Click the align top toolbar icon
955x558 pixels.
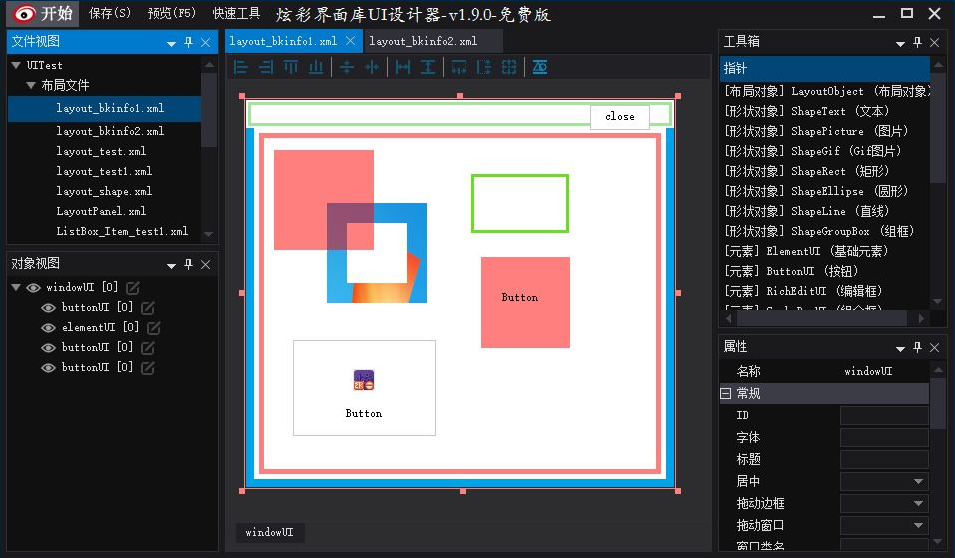coord(291,67)
